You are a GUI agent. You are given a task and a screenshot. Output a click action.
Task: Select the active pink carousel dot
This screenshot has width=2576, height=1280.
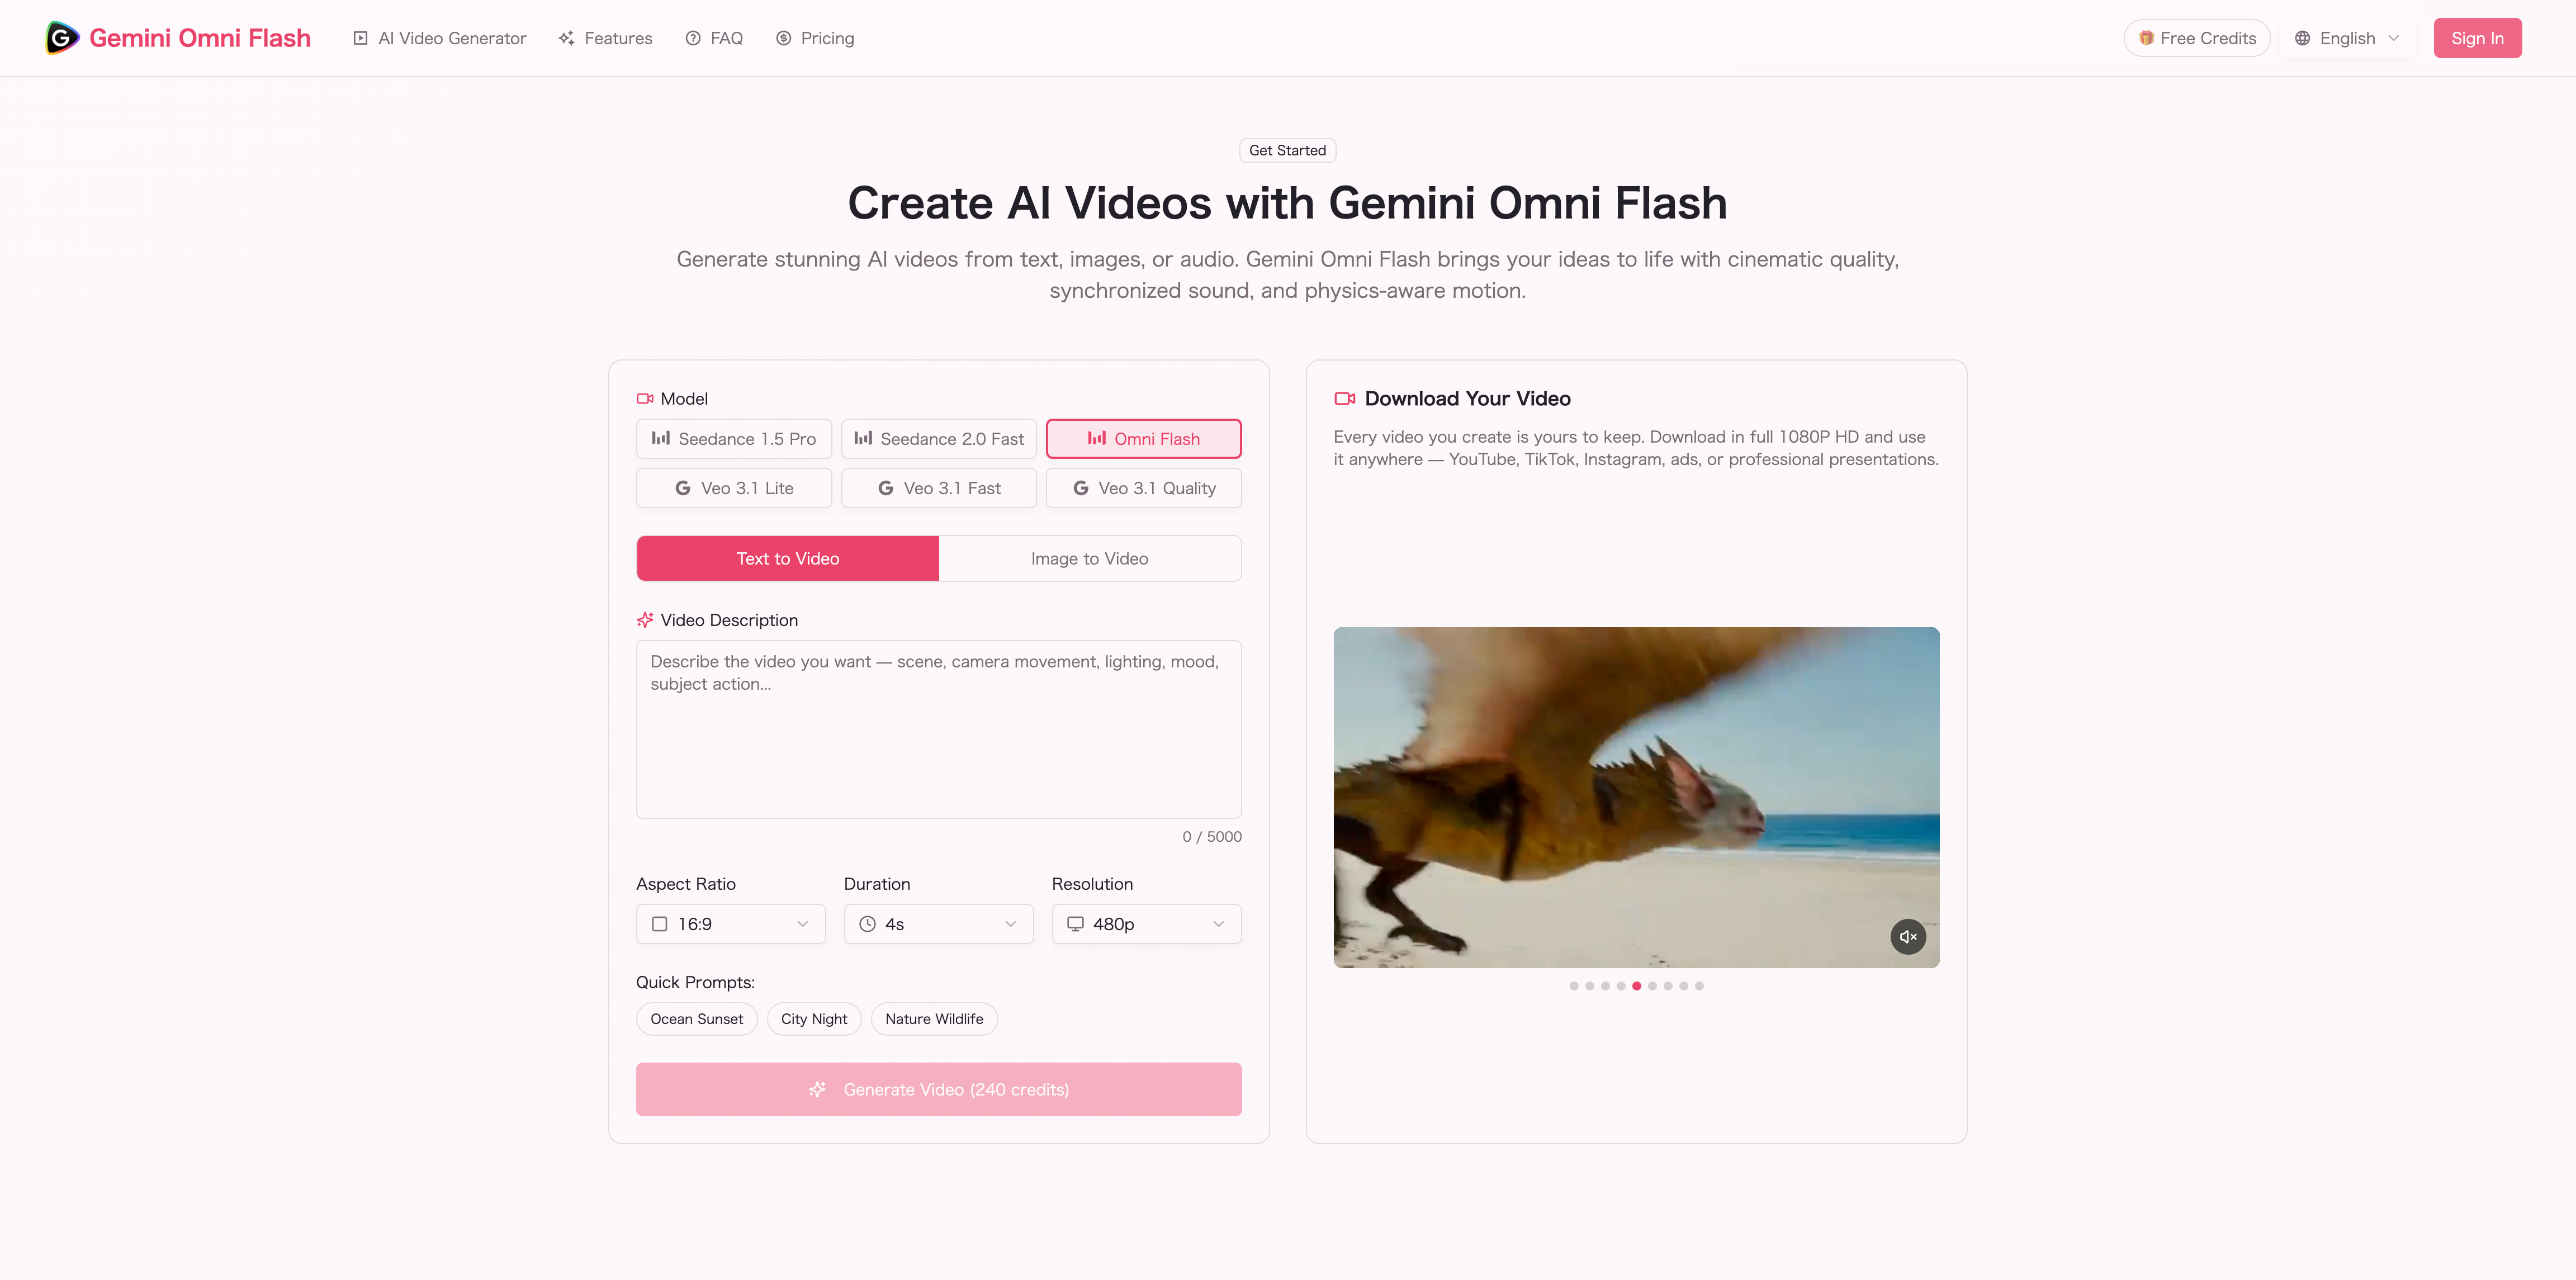click(1637, 986)
